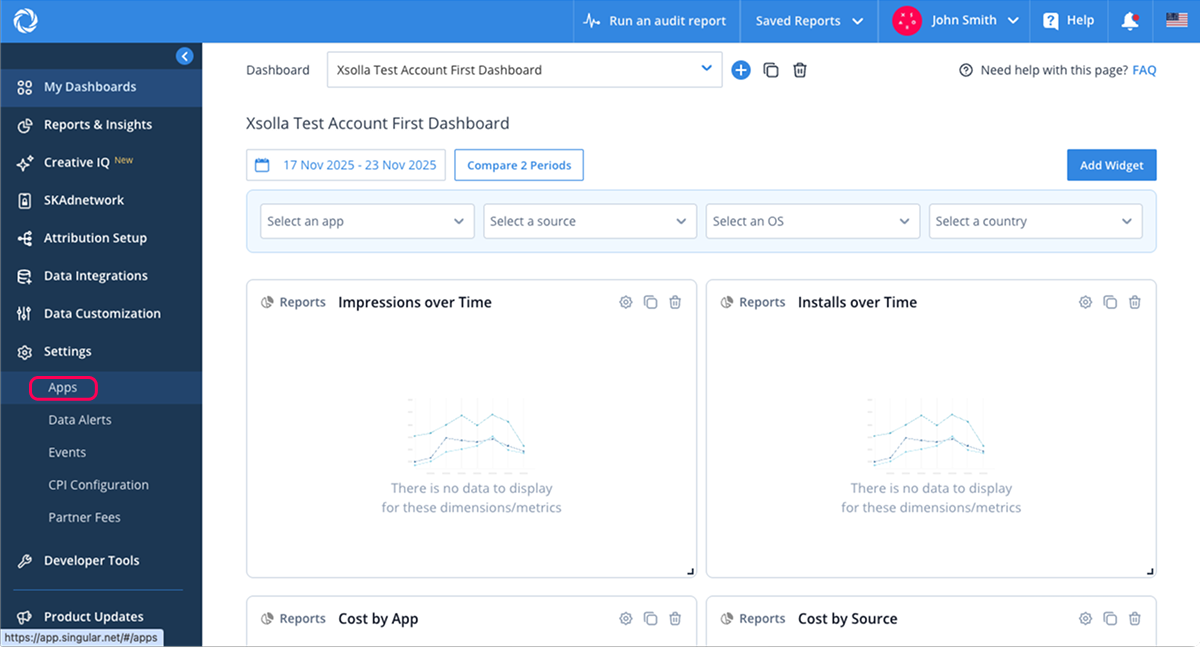Open the Saved Reports dropdown
1200x648 pixels.
[809, 21]
